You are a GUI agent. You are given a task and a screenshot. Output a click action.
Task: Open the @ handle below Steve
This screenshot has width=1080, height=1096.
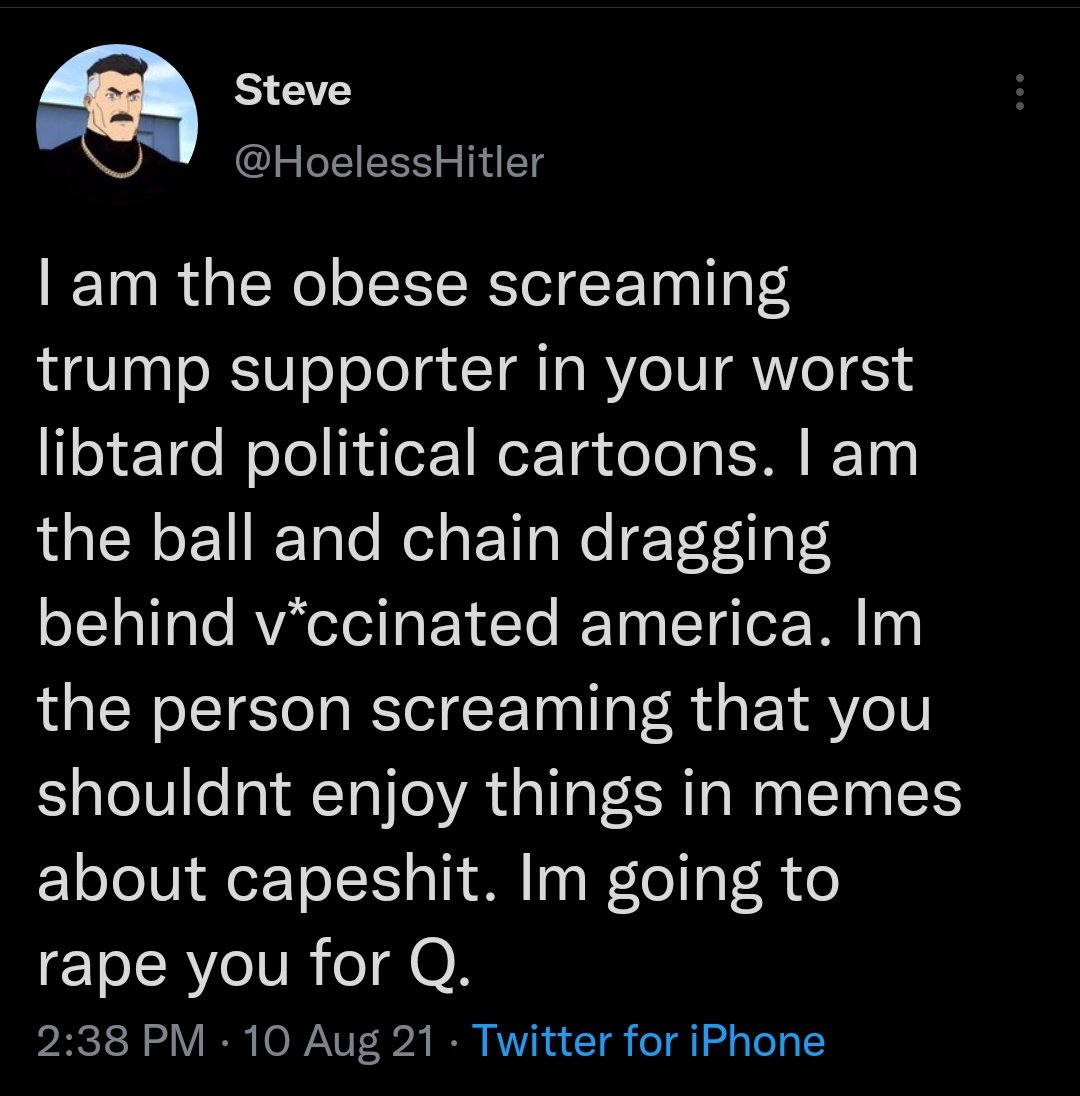point(389,162)
